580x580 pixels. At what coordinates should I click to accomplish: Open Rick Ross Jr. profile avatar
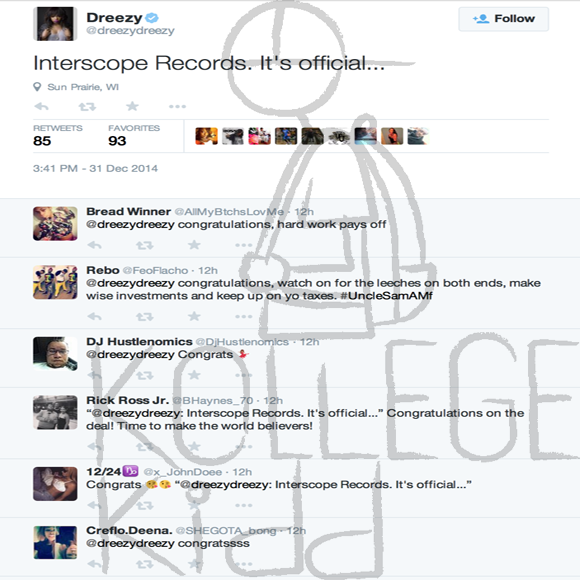click(x=55, y=412)
